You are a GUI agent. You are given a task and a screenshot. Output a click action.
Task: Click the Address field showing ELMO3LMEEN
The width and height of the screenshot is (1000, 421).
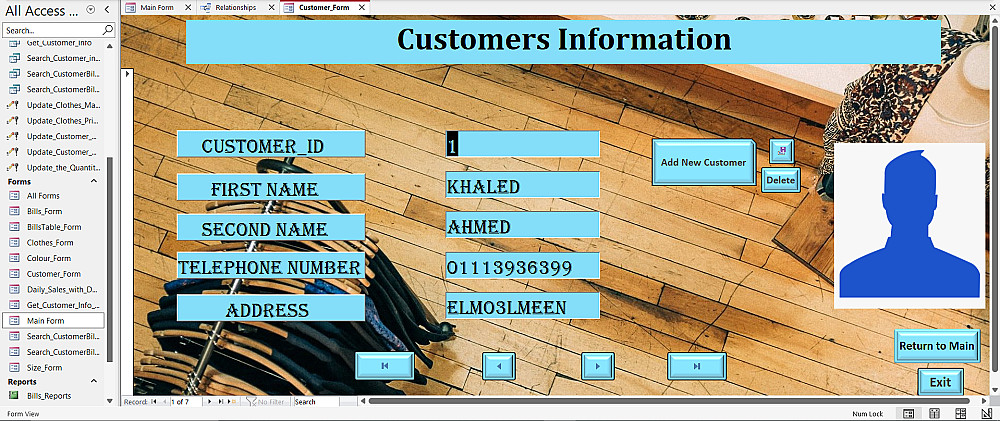(522, 306)
